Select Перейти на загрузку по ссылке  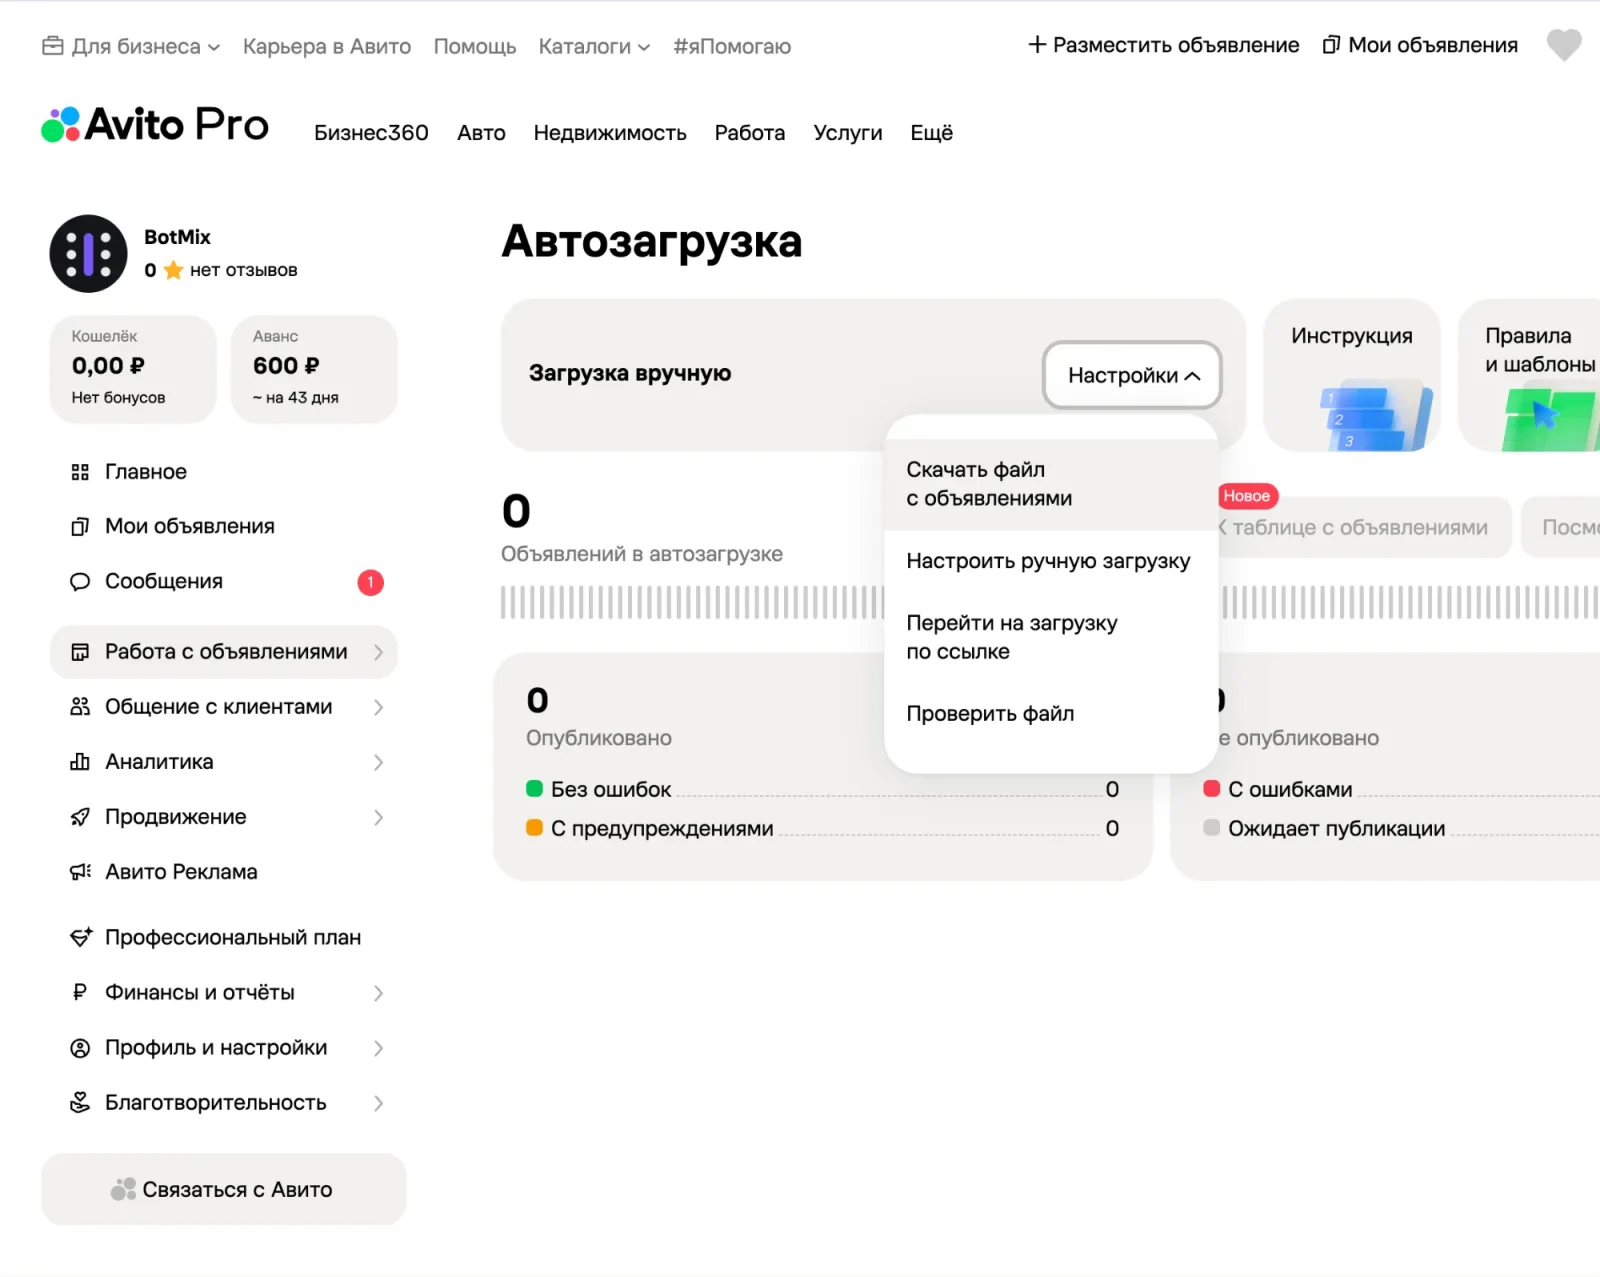pos(1051,637)
